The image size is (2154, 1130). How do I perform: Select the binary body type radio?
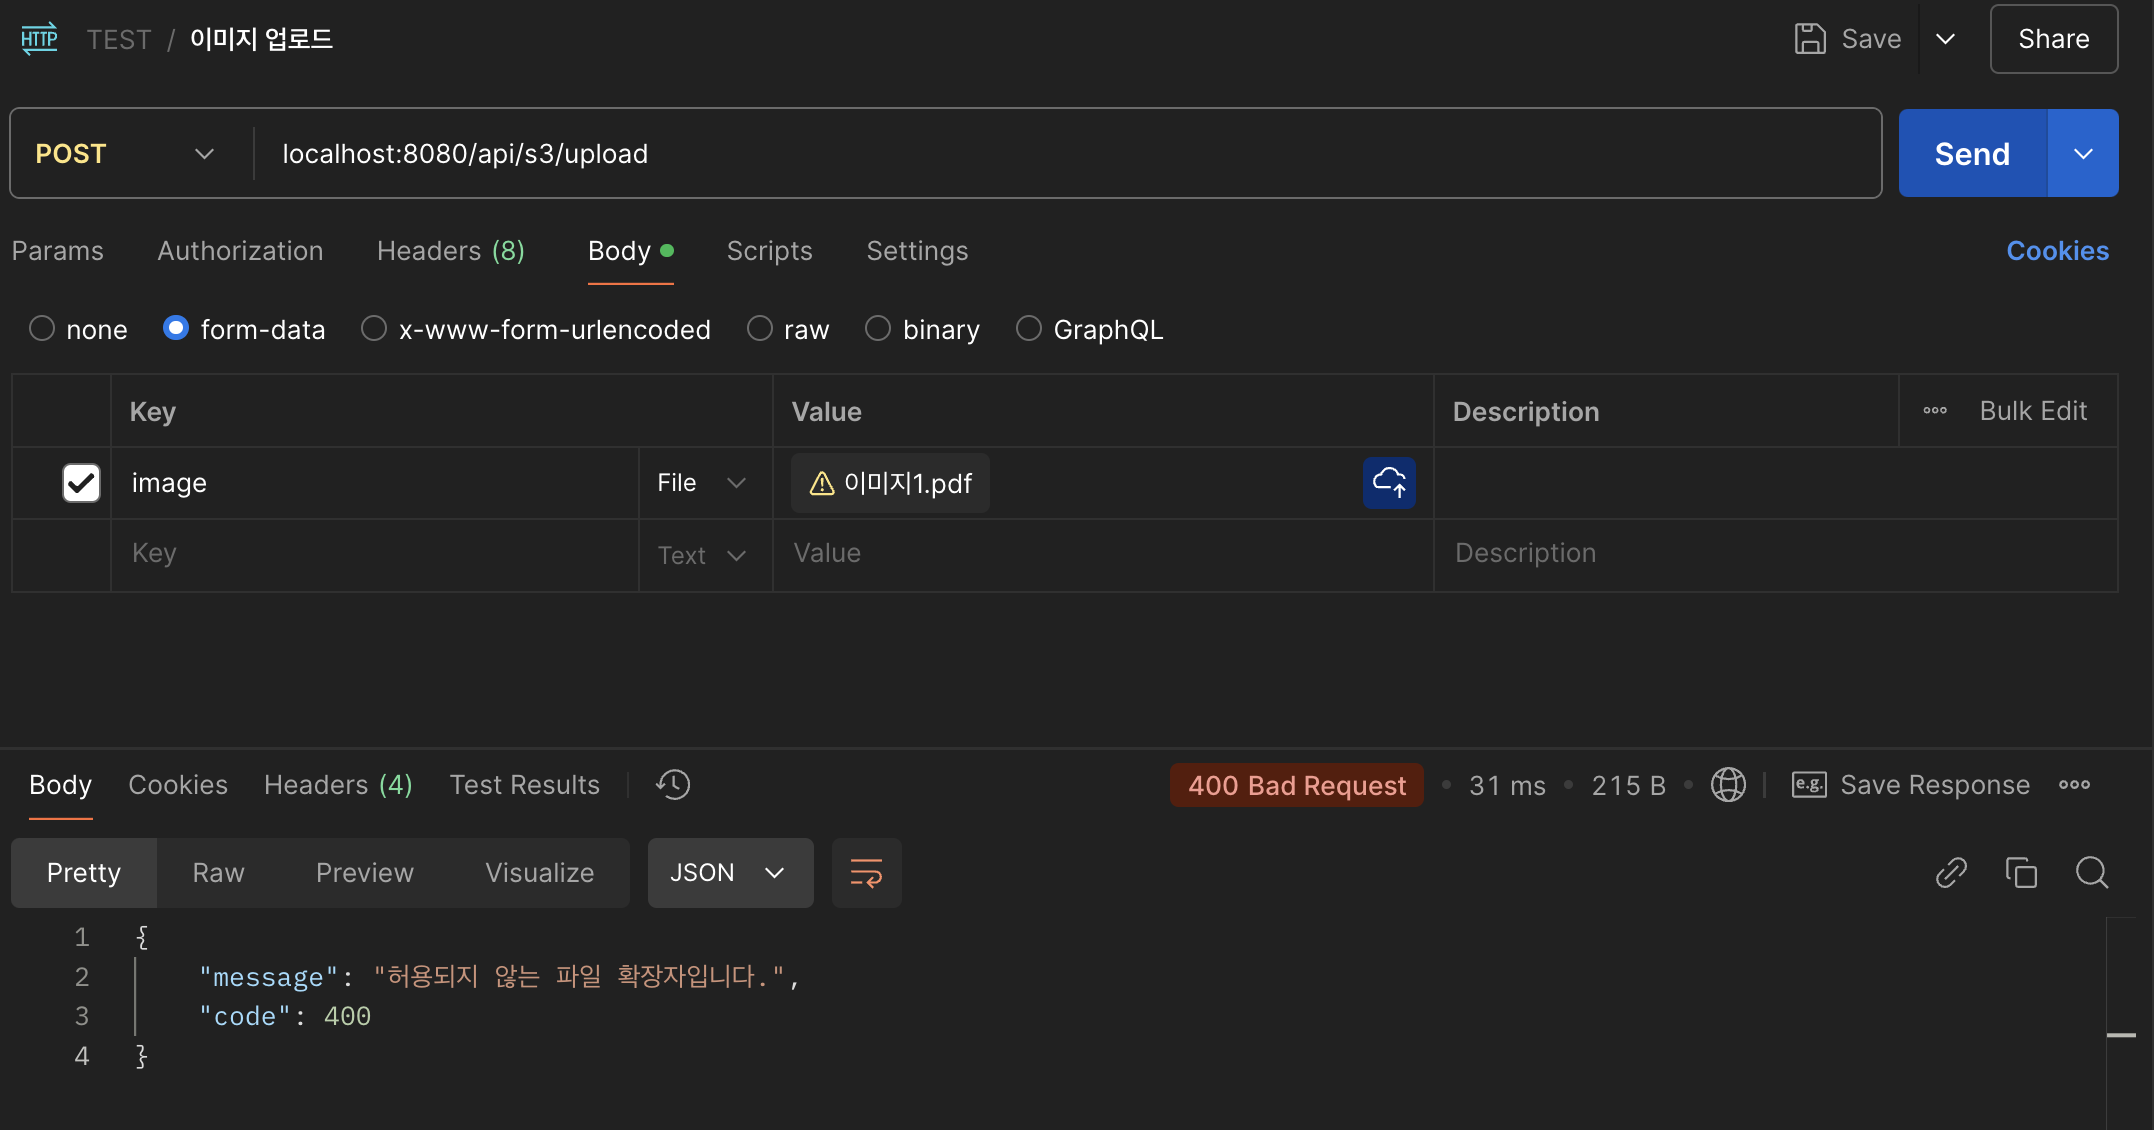click(878, 329)
